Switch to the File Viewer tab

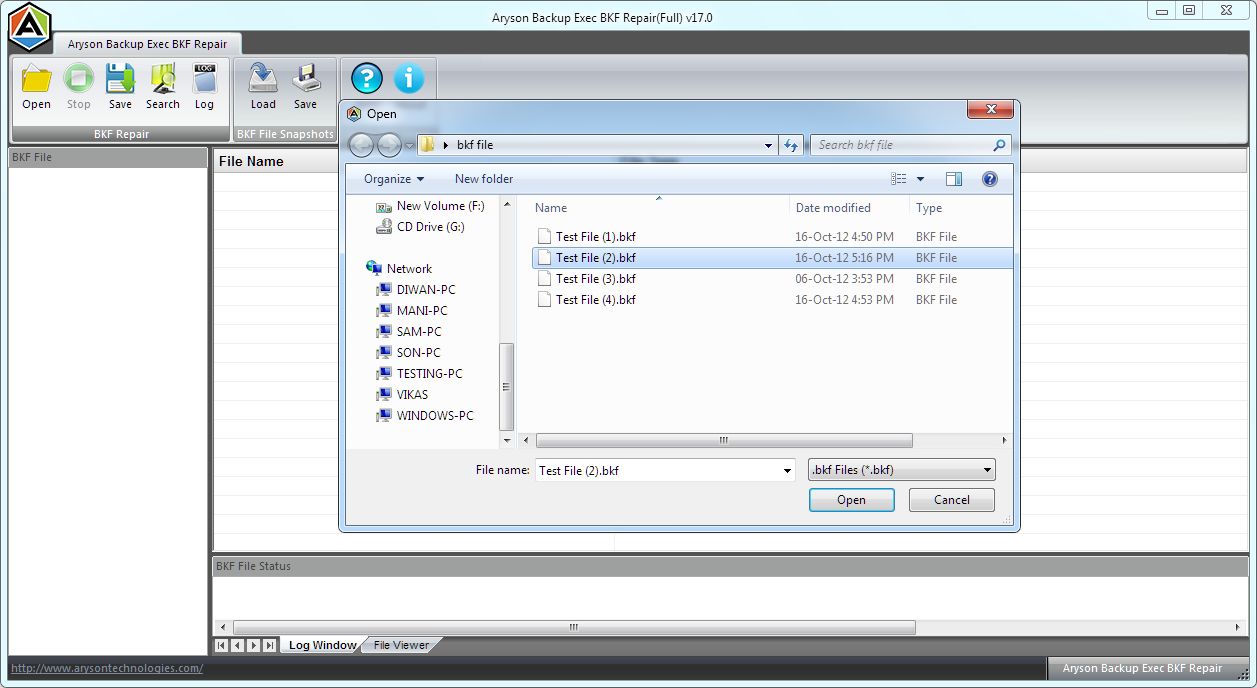click(x=401, y=645)
